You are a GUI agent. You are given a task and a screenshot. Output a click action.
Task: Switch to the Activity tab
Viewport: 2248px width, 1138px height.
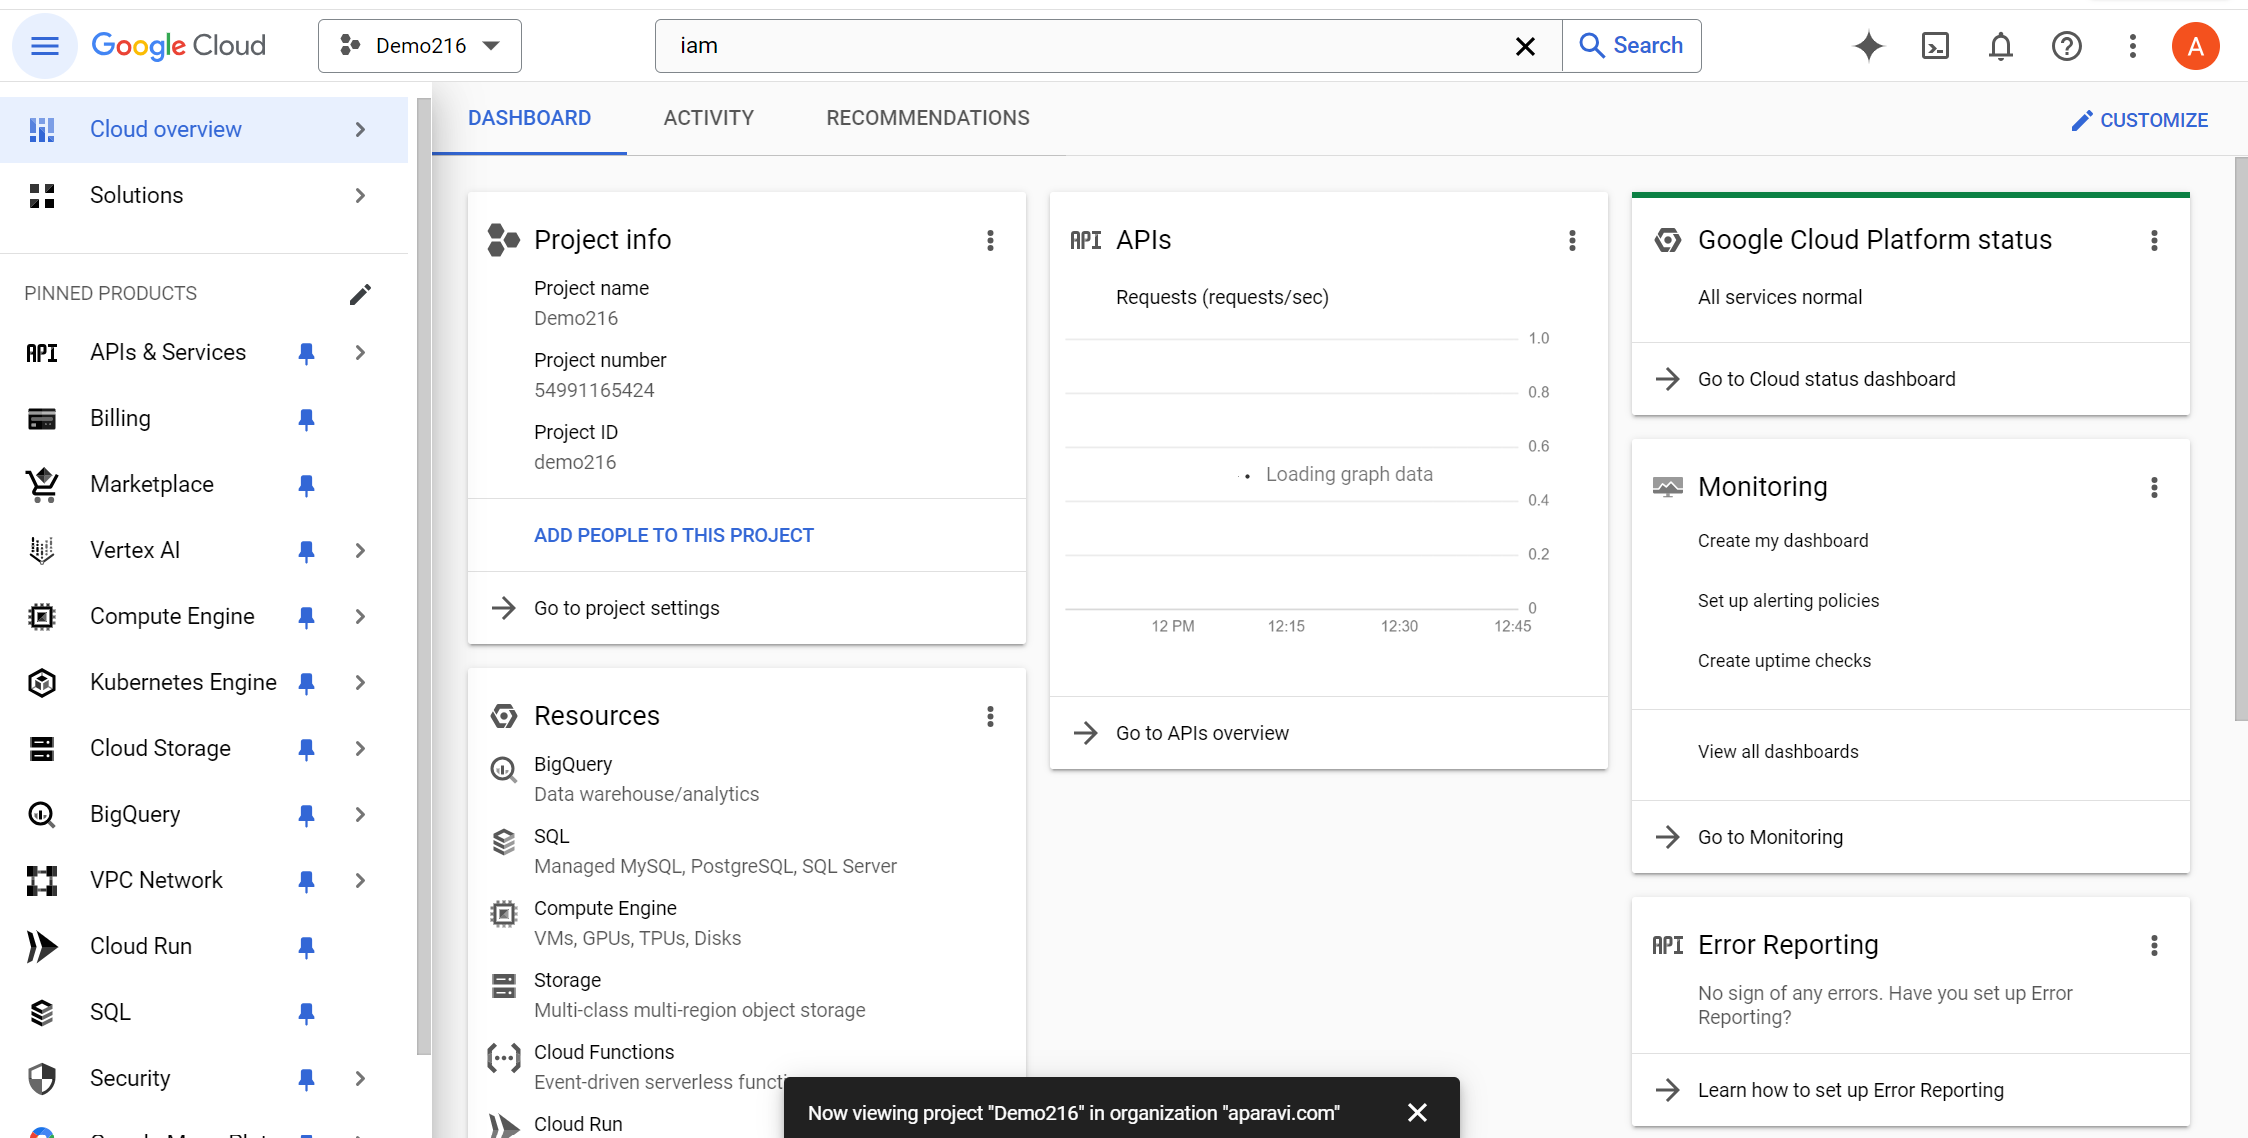(708, 118)
